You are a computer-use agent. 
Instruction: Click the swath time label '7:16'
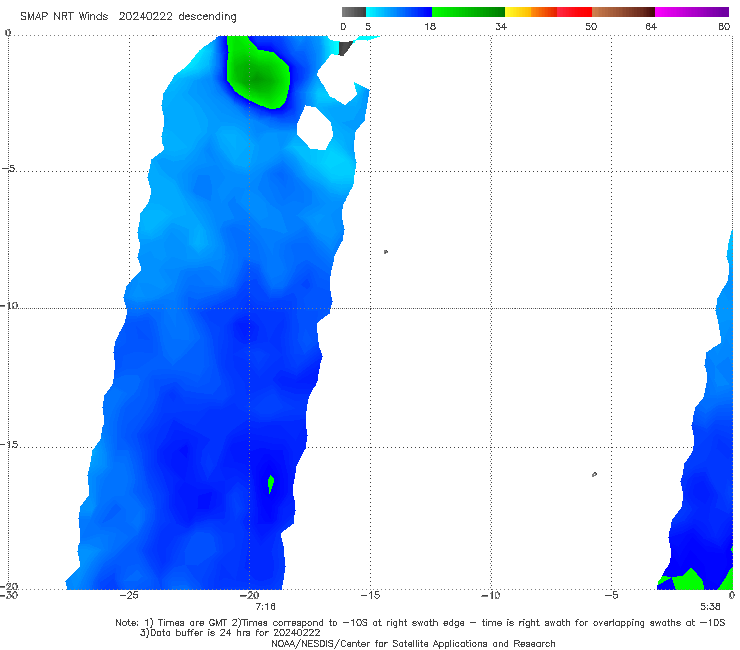[x=265, y=607]
